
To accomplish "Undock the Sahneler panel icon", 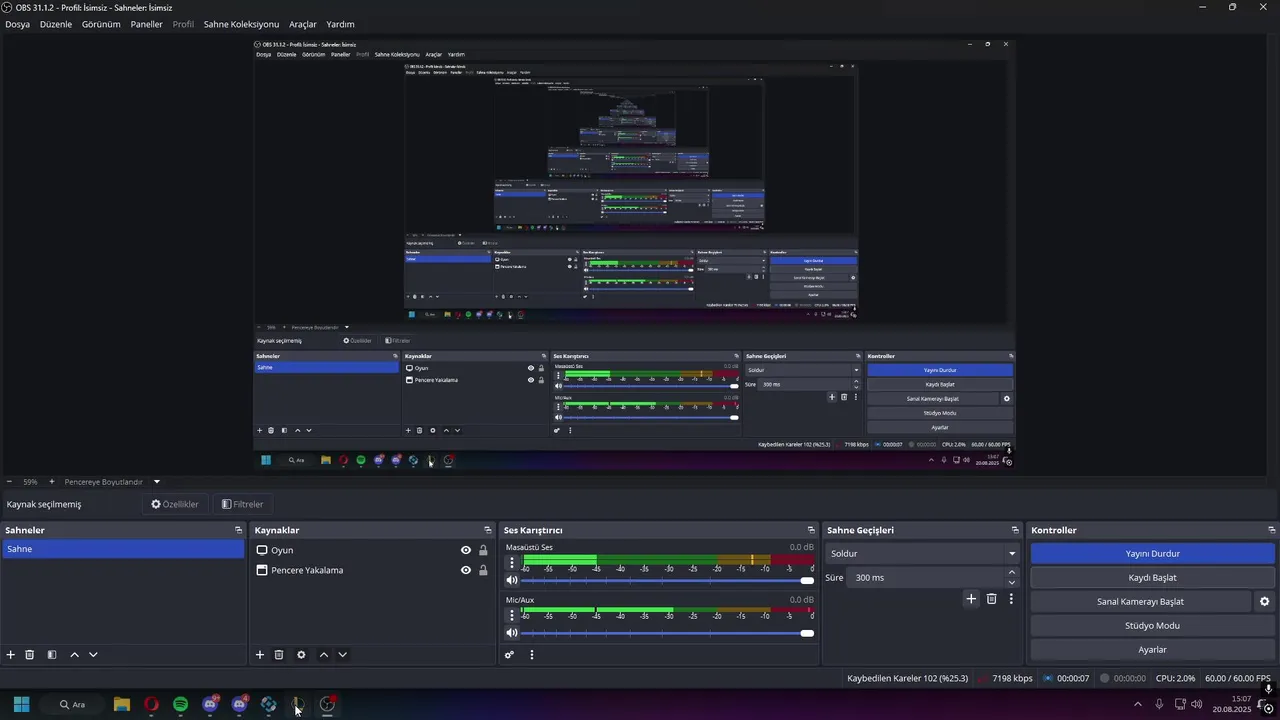I will (x=238, y=530).
